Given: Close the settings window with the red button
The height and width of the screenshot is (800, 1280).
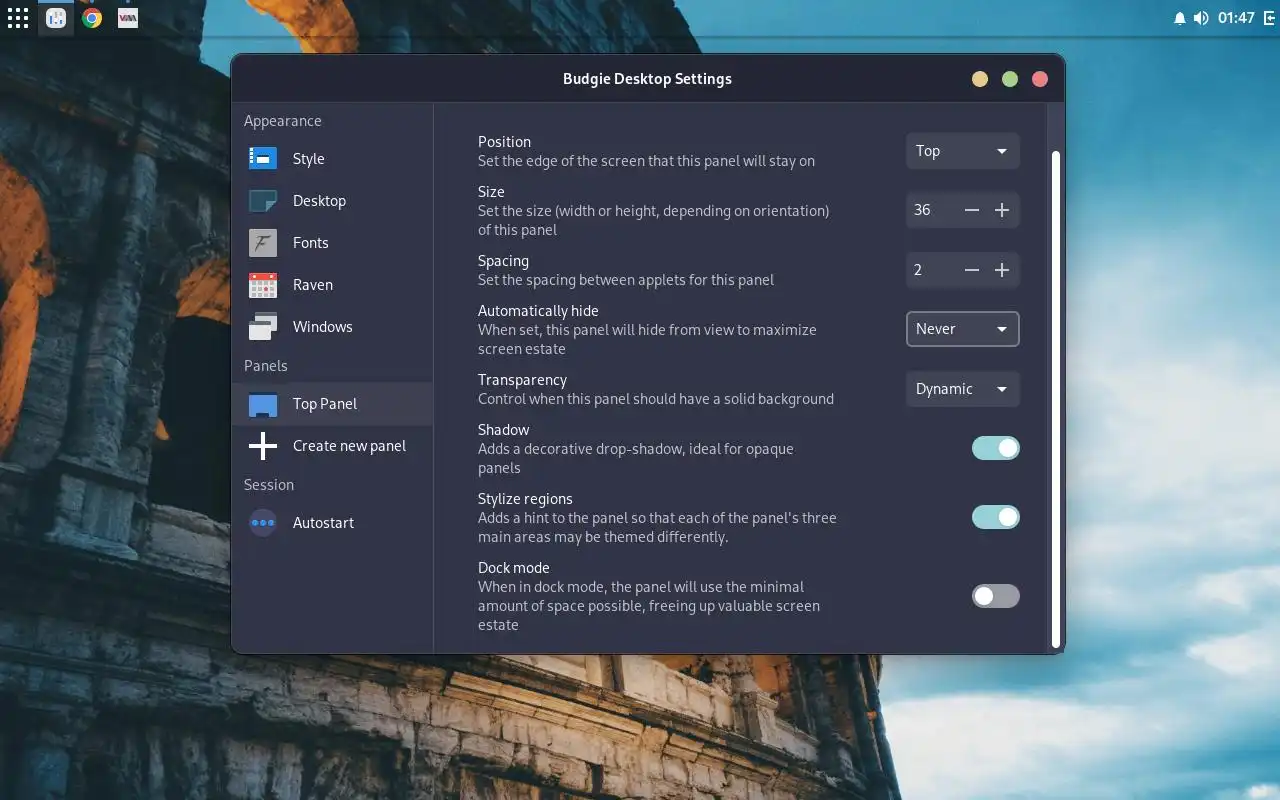Looking at the screenshot, I should [x=1040, y=79].
